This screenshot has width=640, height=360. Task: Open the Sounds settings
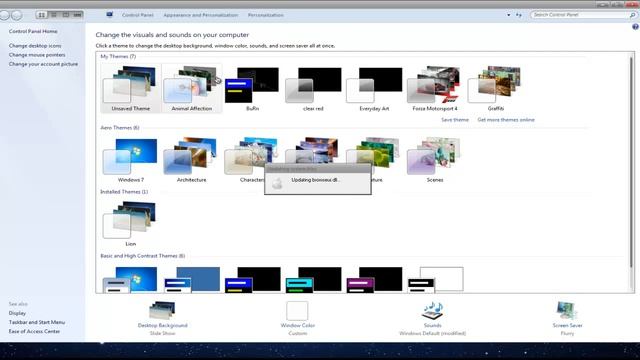pyautogui.click(x=432, y=318)
